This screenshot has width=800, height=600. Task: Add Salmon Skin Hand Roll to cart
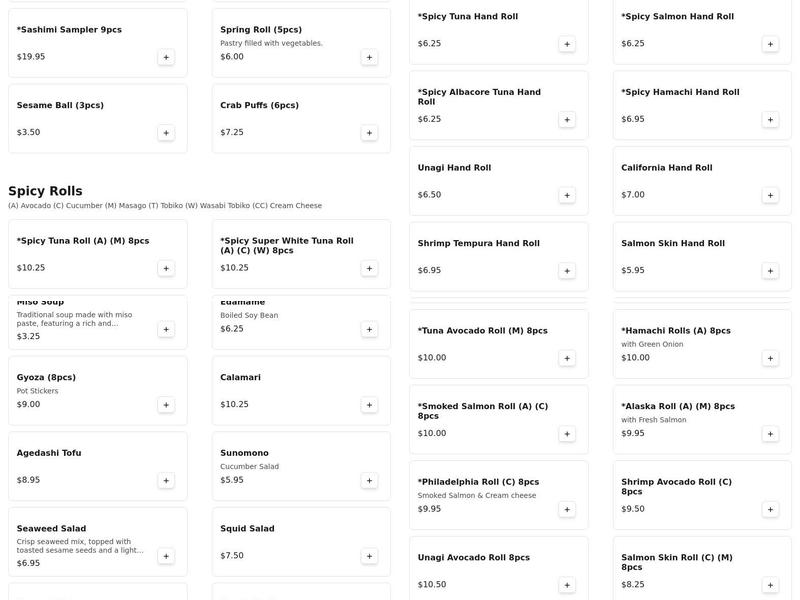(770, 270)
